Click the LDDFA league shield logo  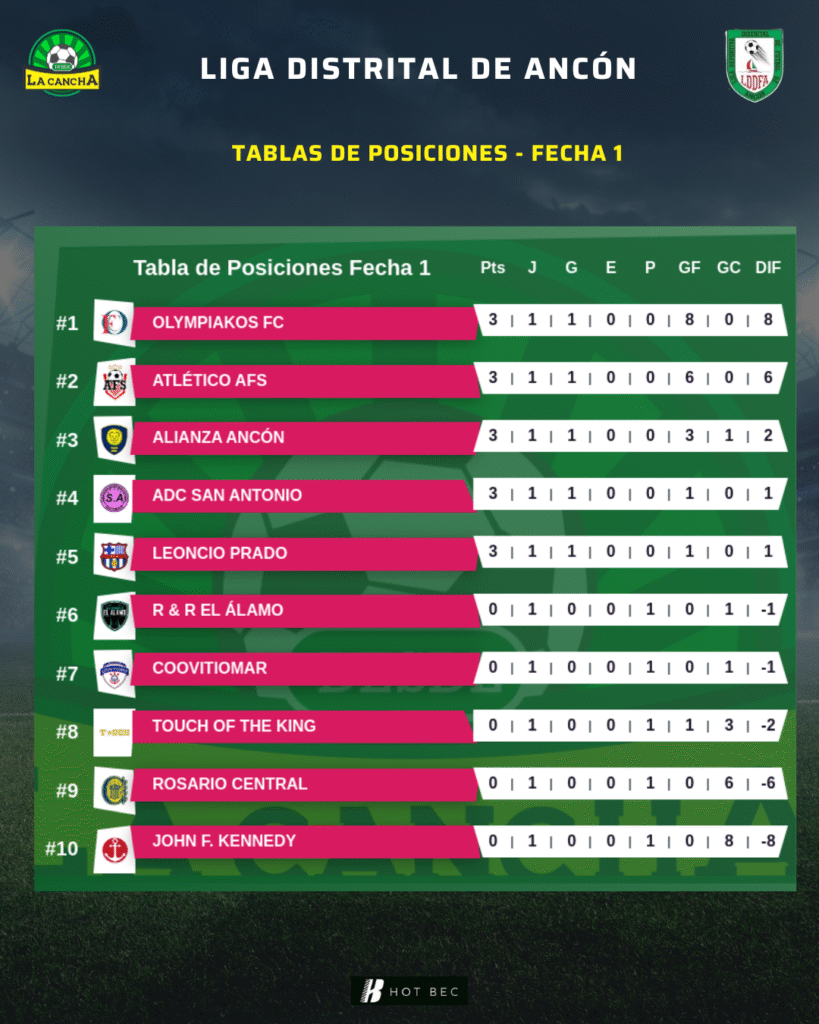tap(754, 65)
